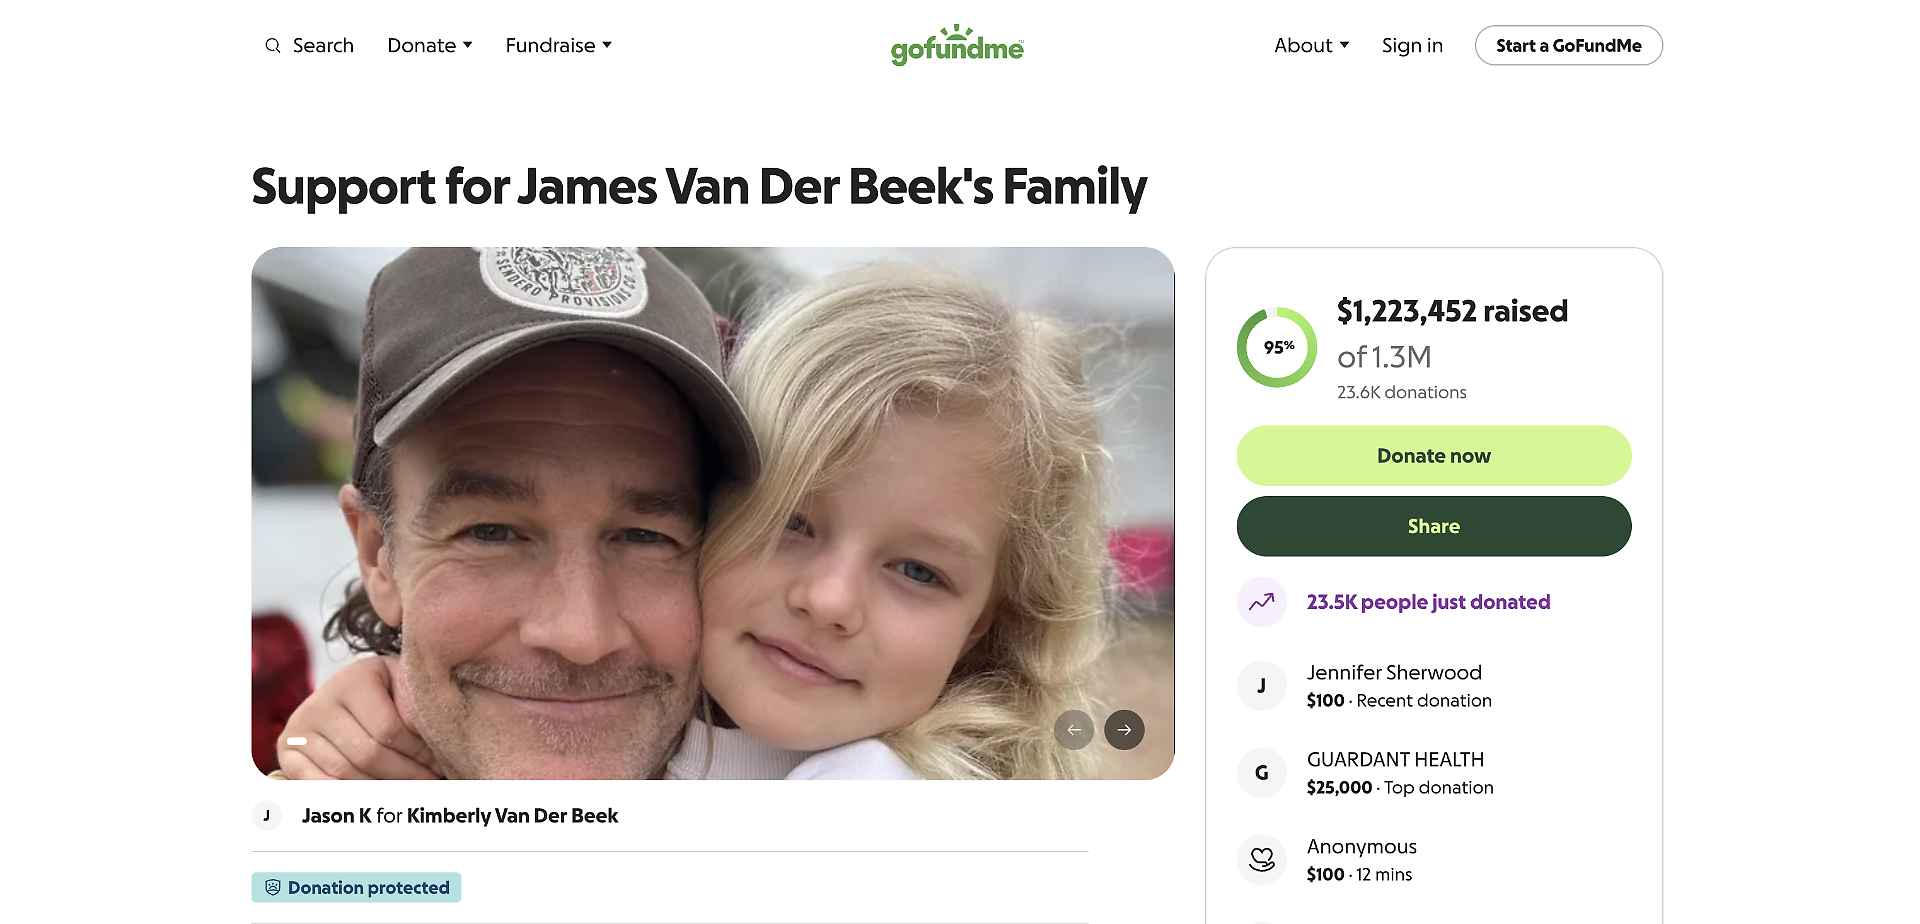Viewport: 1920px width, 924px height.
Task: Open the Donation protected badge
Action: (357, 888)
